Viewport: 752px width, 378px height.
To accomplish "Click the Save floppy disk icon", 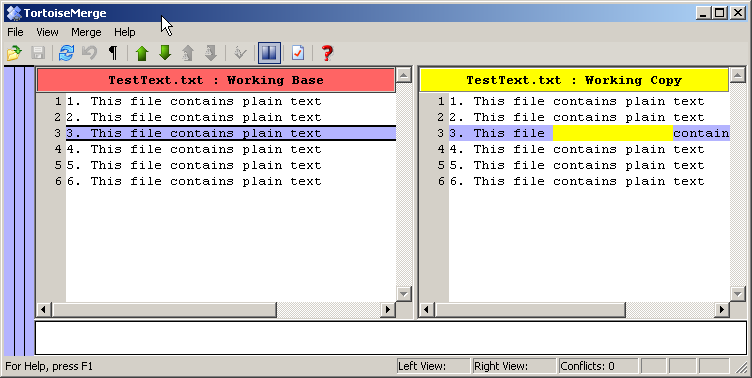I will [x=38, y=53].
